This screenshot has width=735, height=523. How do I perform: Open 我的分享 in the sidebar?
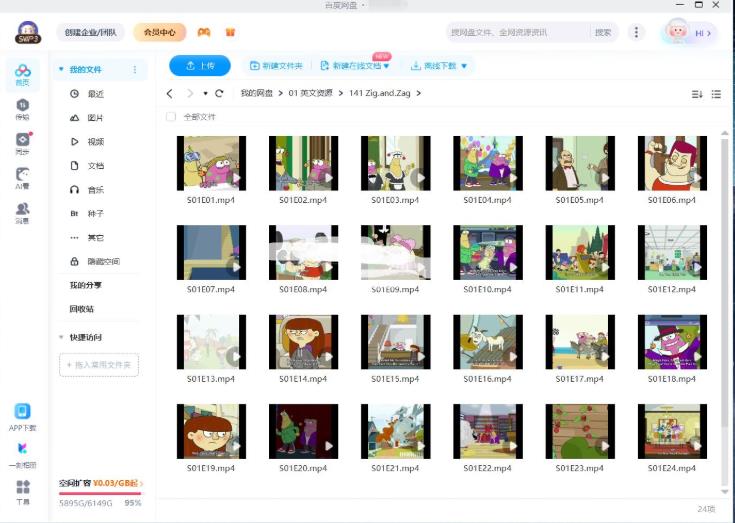pos(86,285)
